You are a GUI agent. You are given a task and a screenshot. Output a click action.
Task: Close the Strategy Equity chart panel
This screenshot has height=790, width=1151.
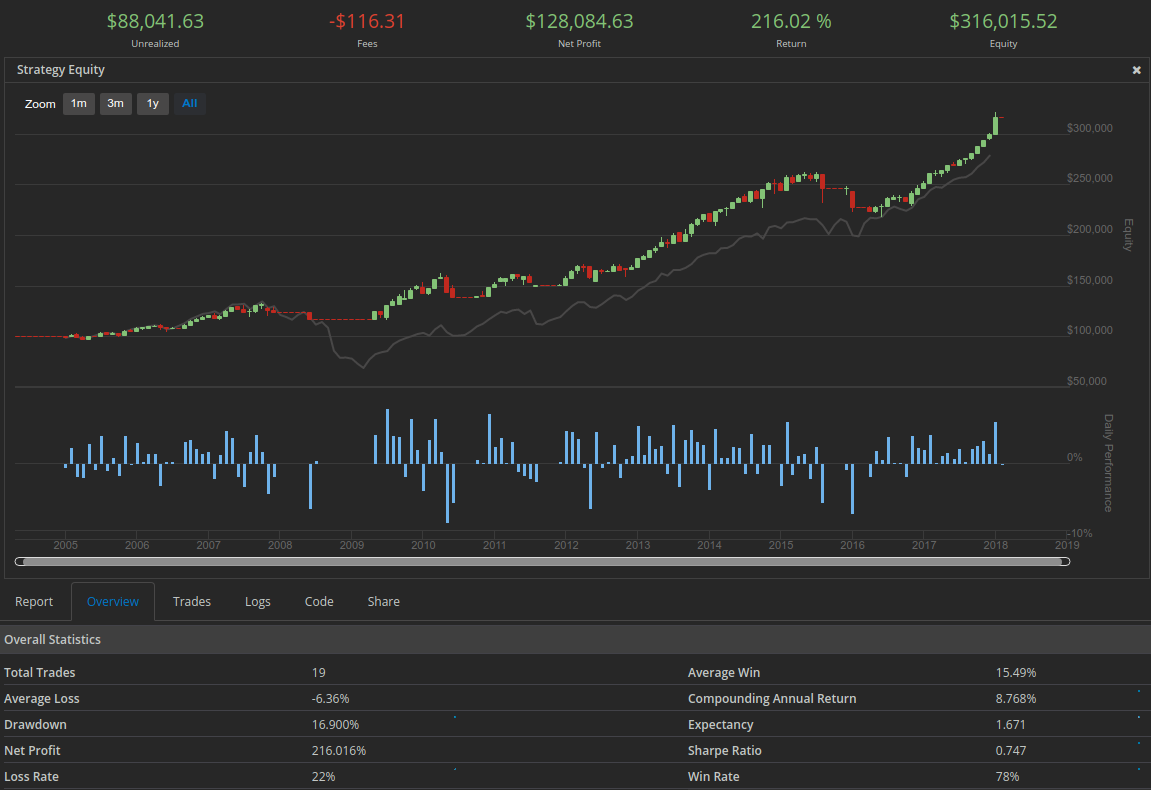tap(1136, 70)
